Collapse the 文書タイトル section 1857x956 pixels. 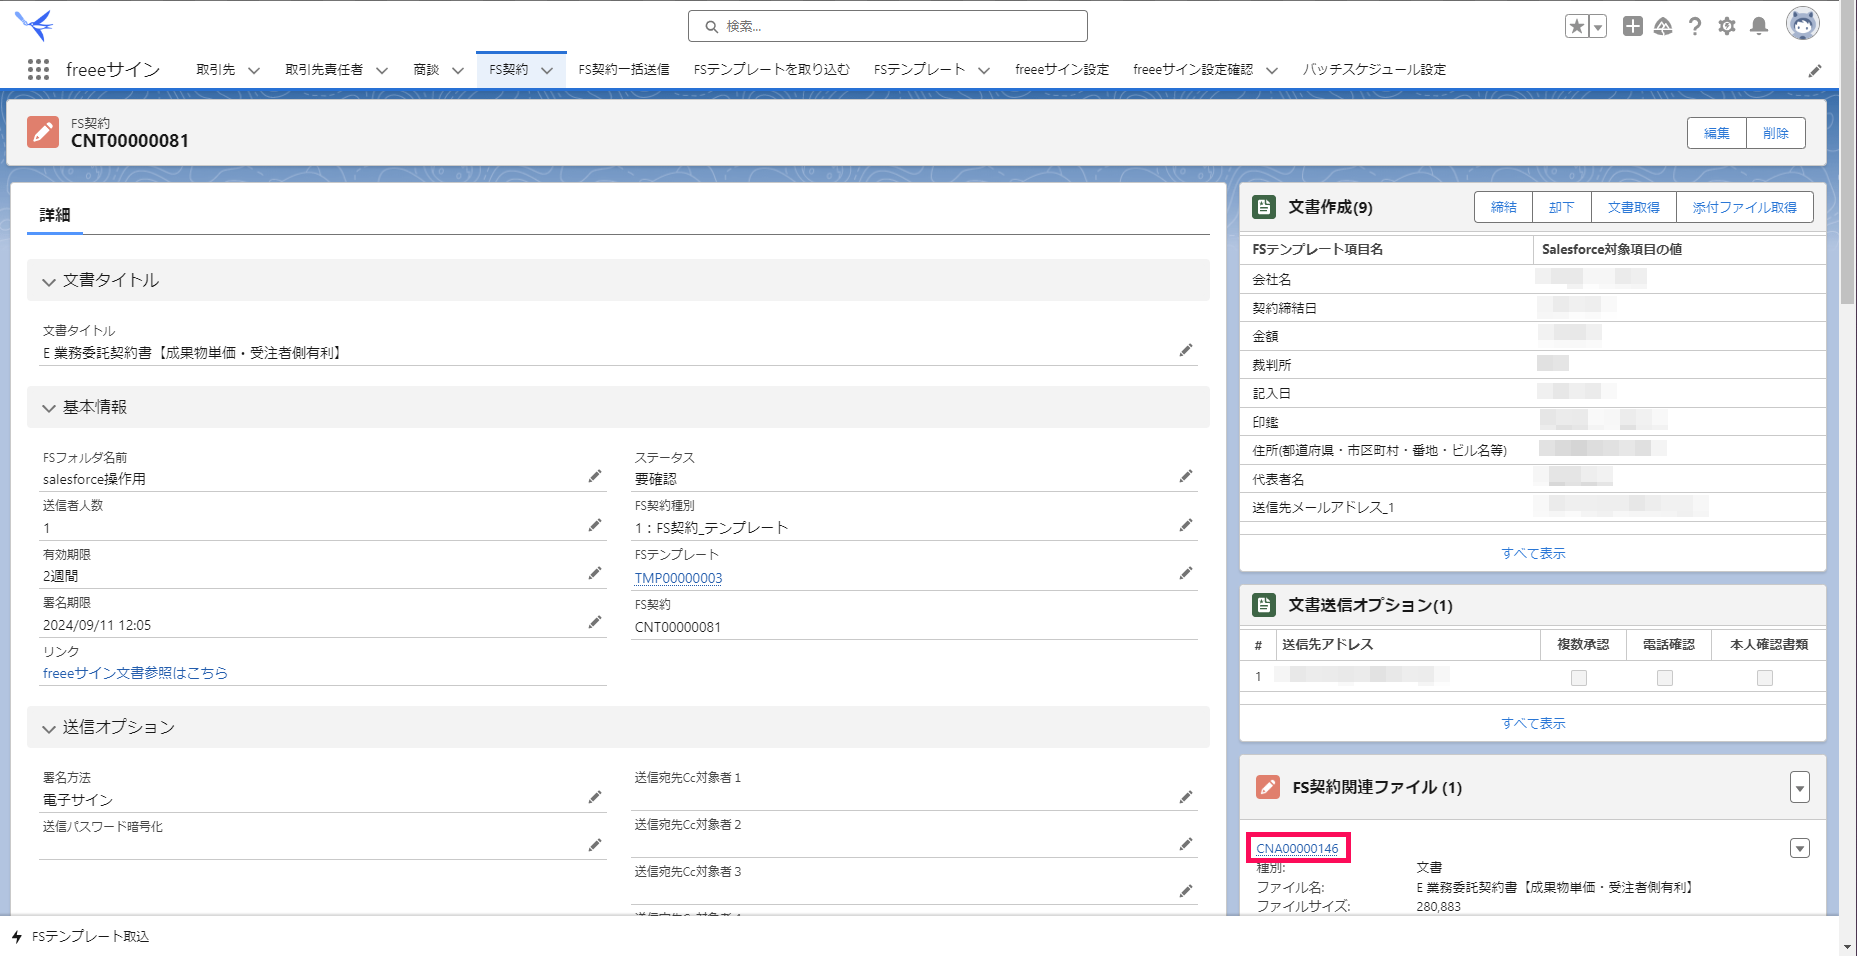tap(49, 282)
